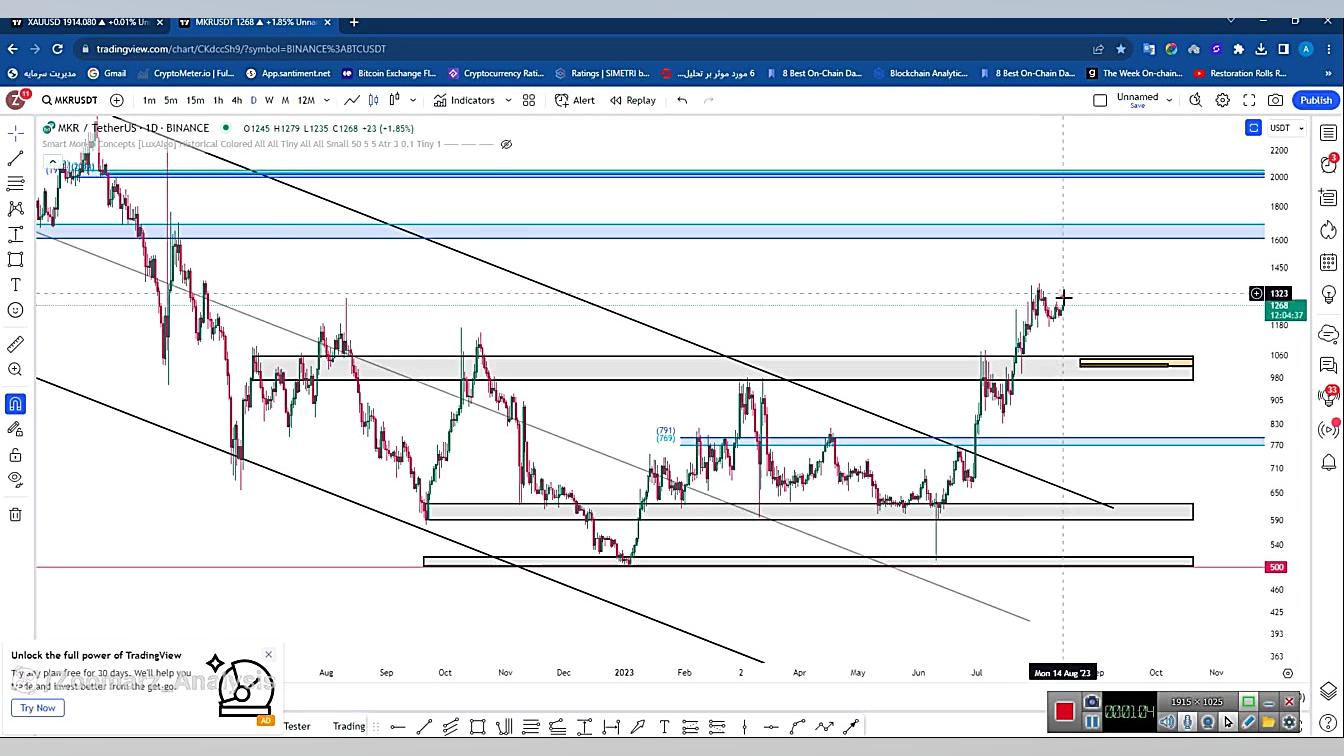This screenshot has height=756, width=1344.
Task: Pause the screen recording
Action: (1091, 721)
